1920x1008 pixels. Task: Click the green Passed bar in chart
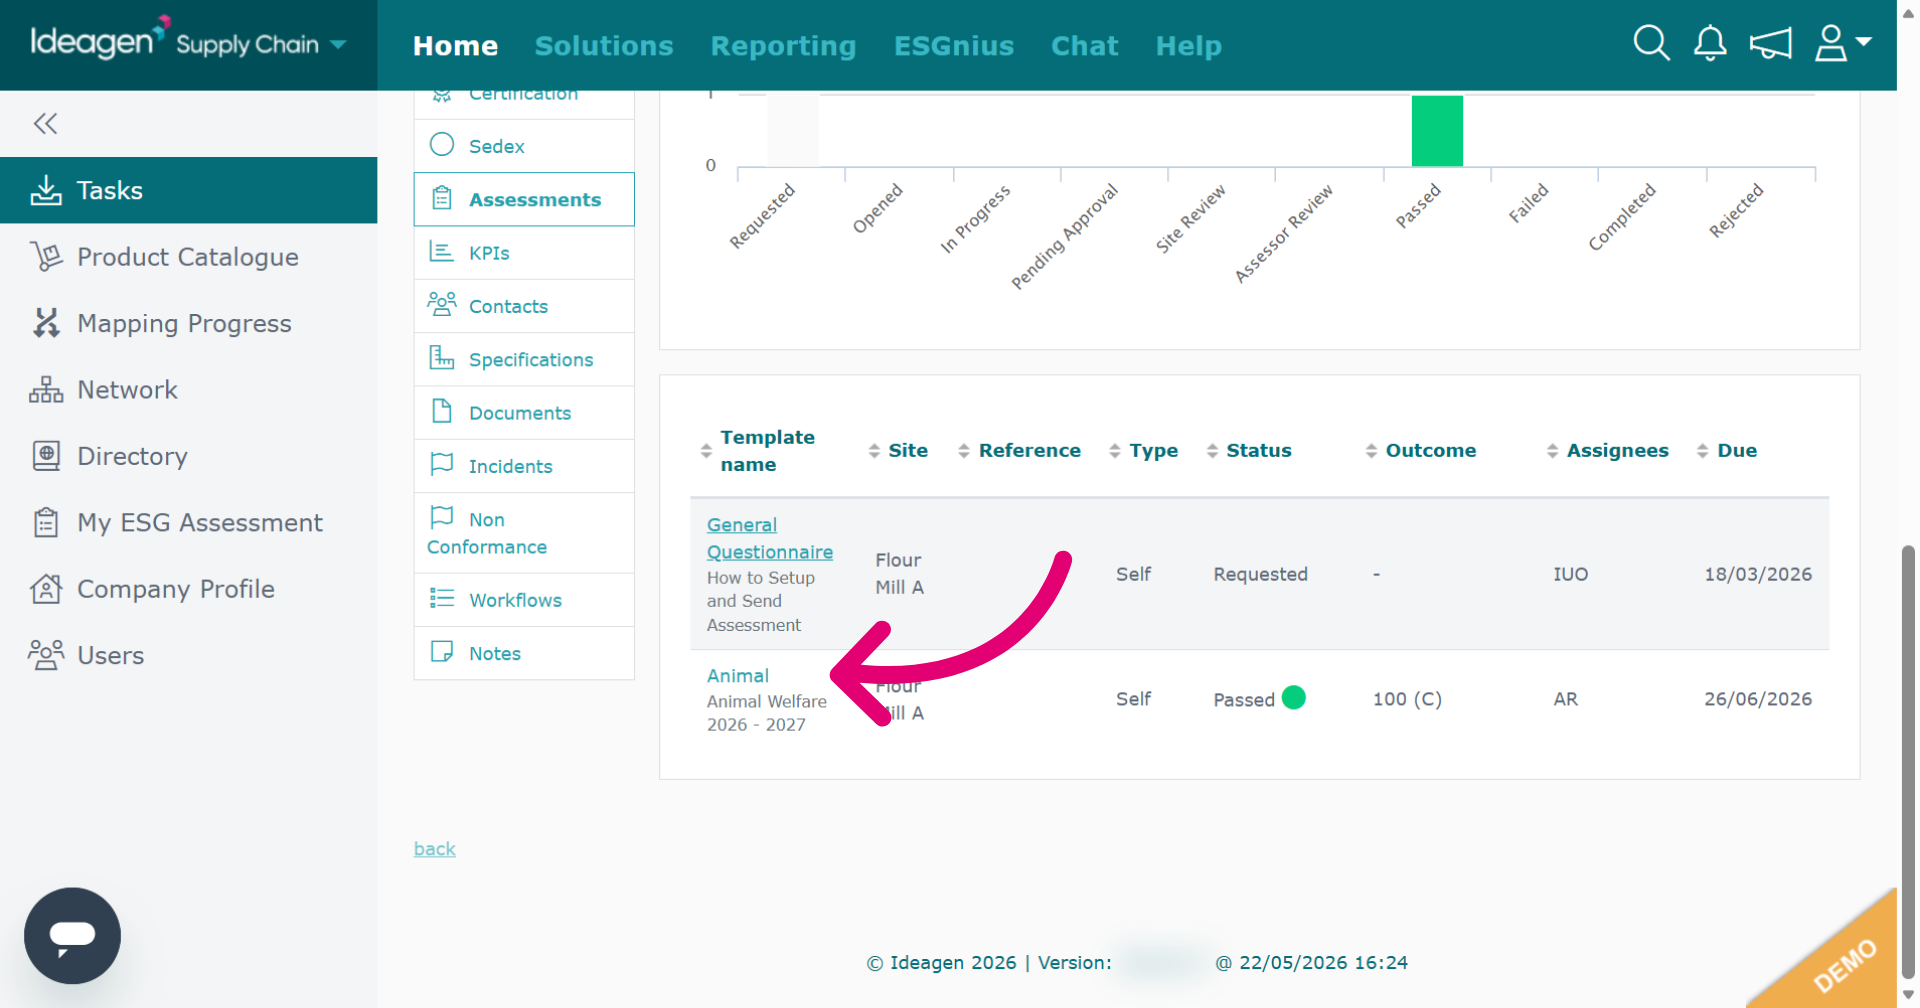[x=1437, y=131]
